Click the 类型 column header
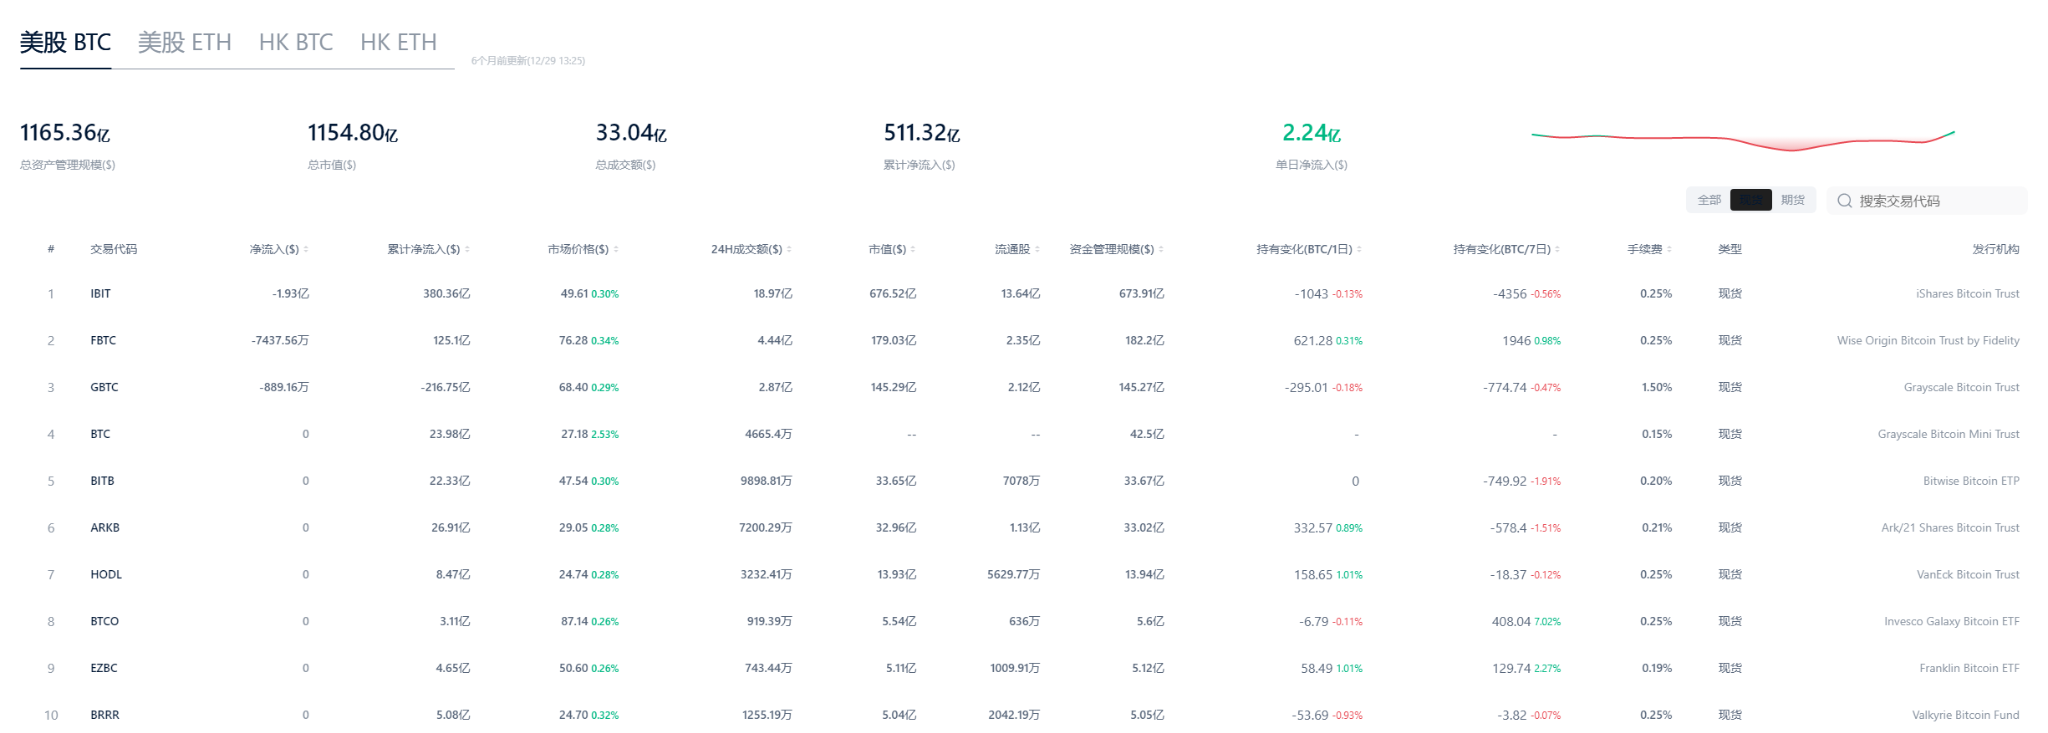The image size is (2048, 733). 1730,249
